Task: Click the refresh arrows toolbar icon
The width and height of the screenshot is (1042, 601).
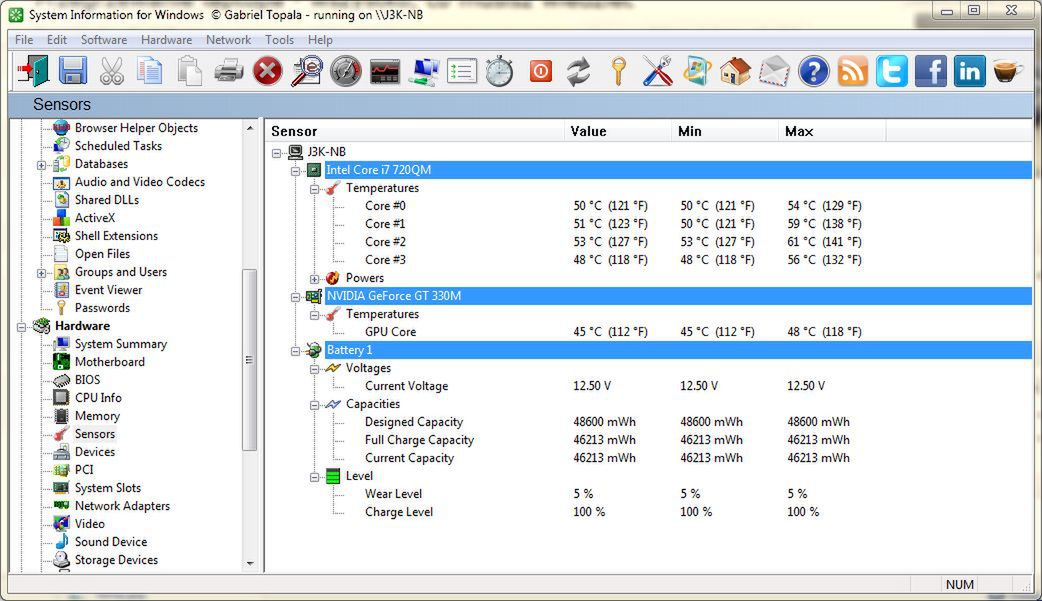Action: (579, 71)
